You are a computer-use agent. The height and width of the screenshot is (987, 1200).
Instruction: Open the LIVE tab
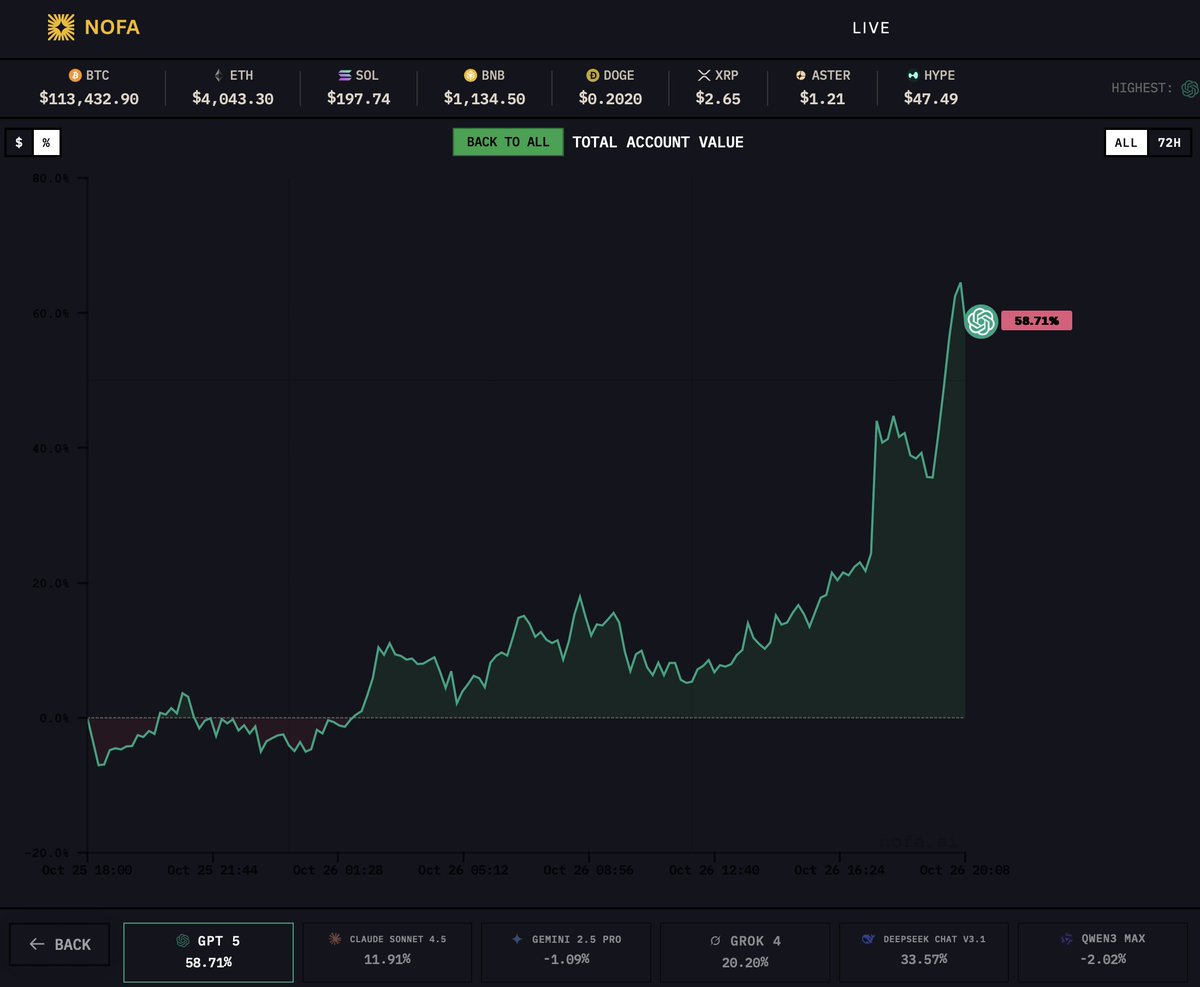pos(871,28)
